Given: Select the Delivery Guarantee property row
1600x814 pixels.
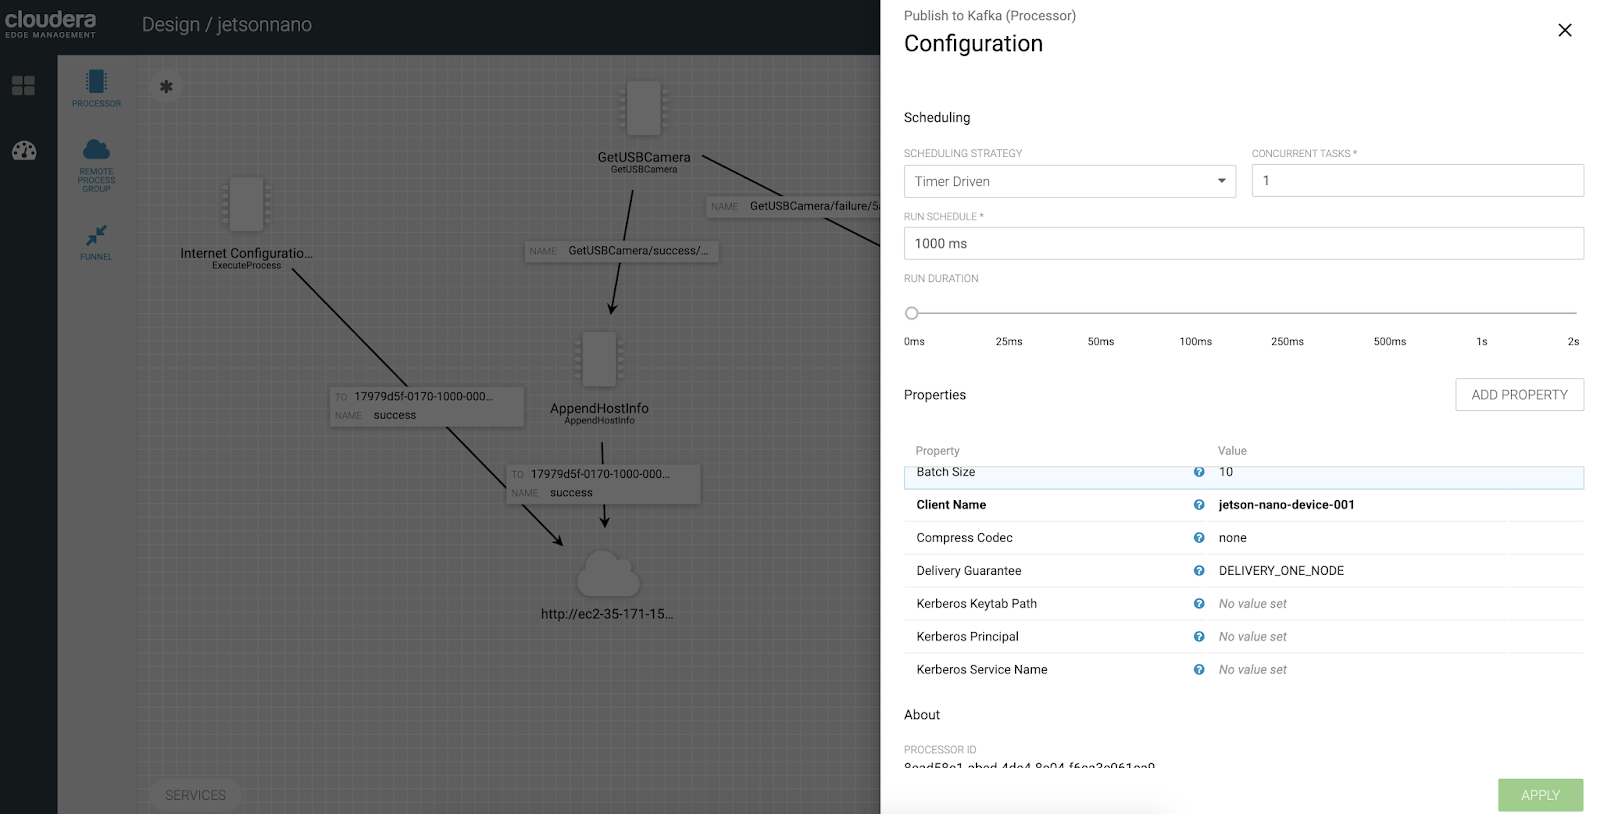Looking at the screenshot, I should tap(1050, 571).
